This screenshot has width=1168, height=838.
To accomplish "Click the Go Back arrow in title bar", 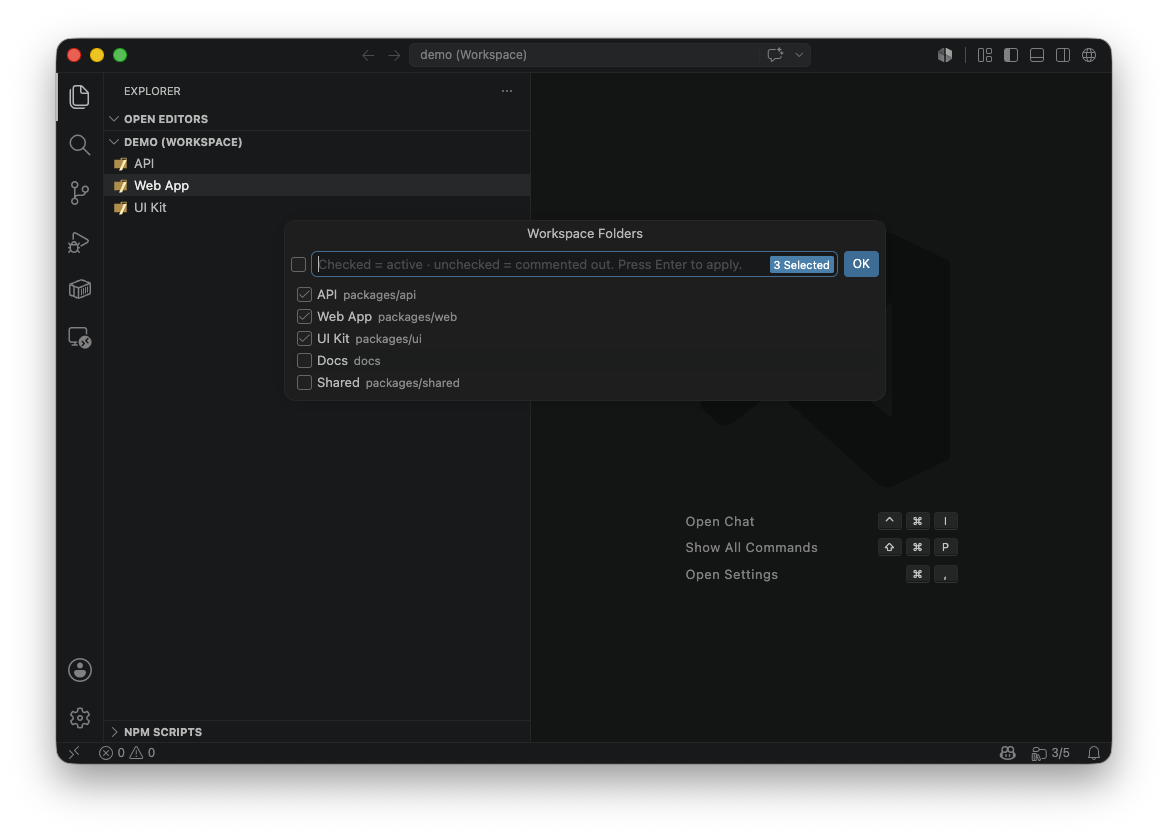I will (x=368, y=55).
